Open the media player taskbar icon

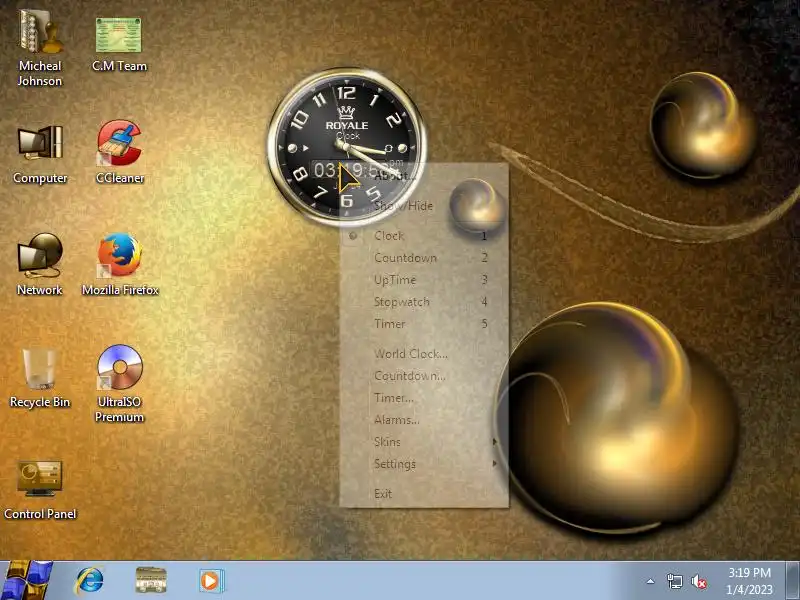point(211,581)
